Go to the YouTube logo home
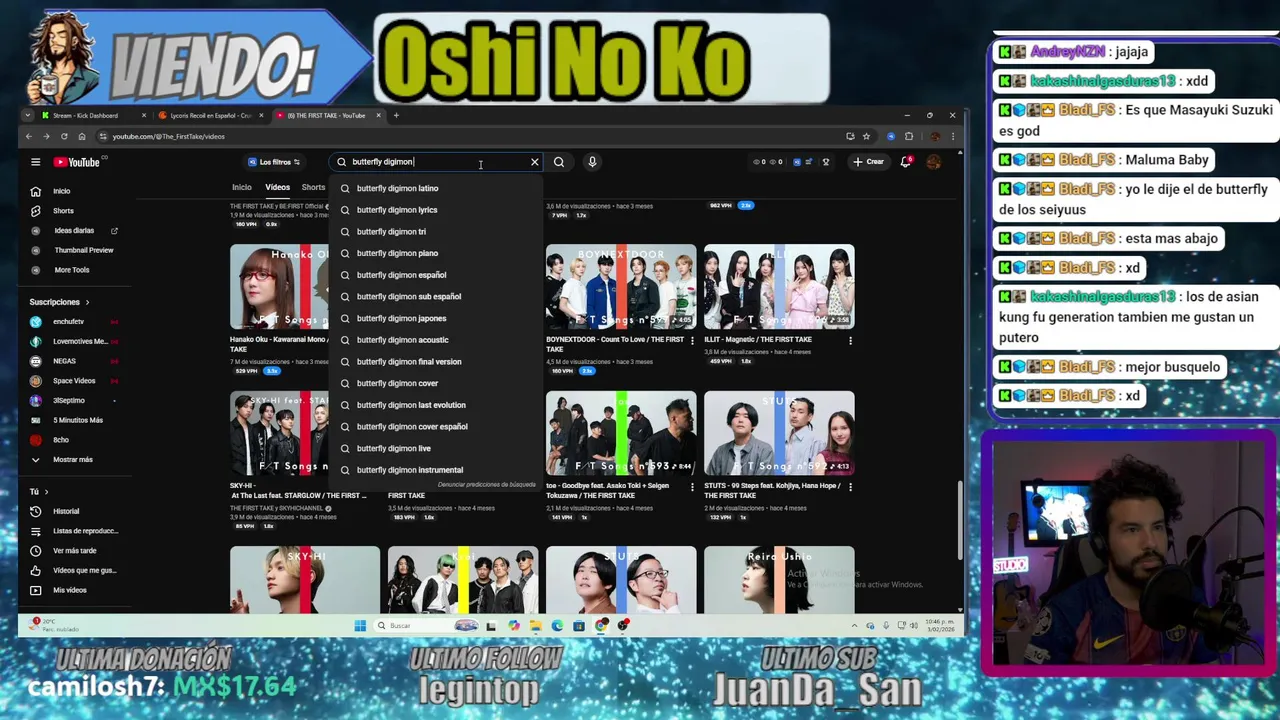This screenshot has width=1280, height=720. [x=78, y=162]
